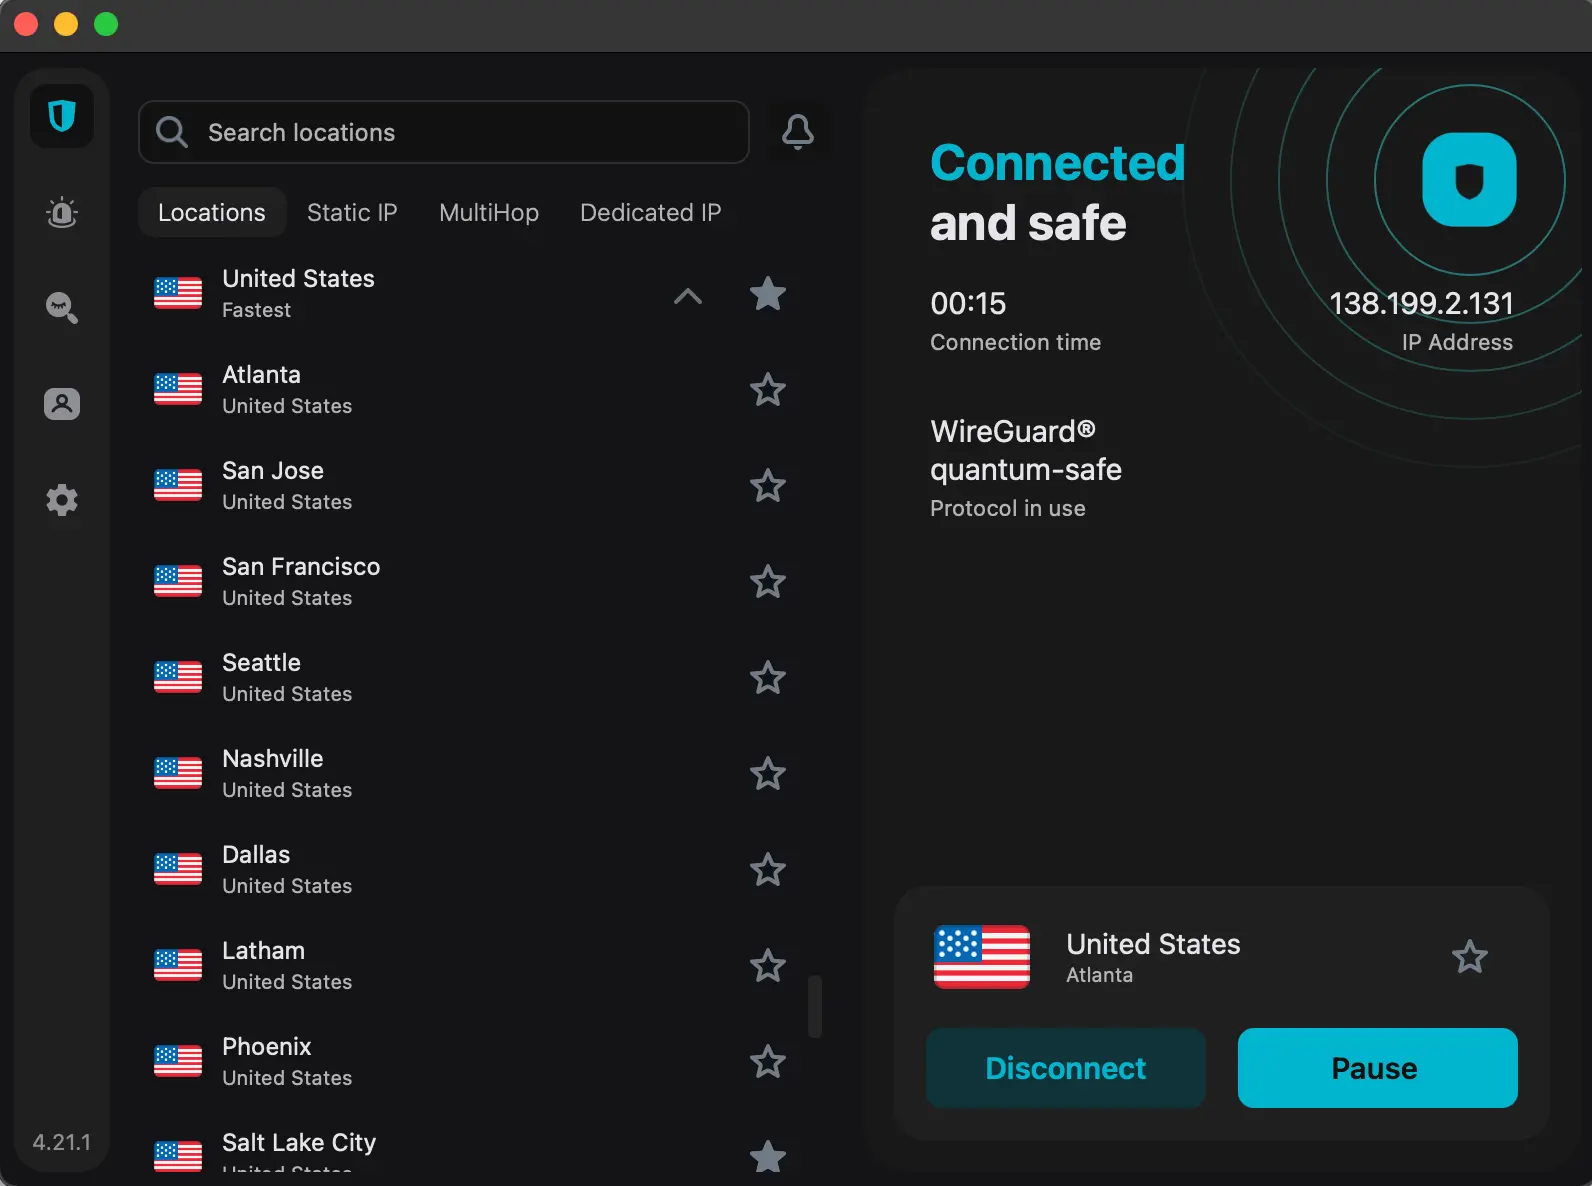The width and height of the screenshot is (1592, 1186).
Task: Select the Phoenix location
Action: 470,1061
